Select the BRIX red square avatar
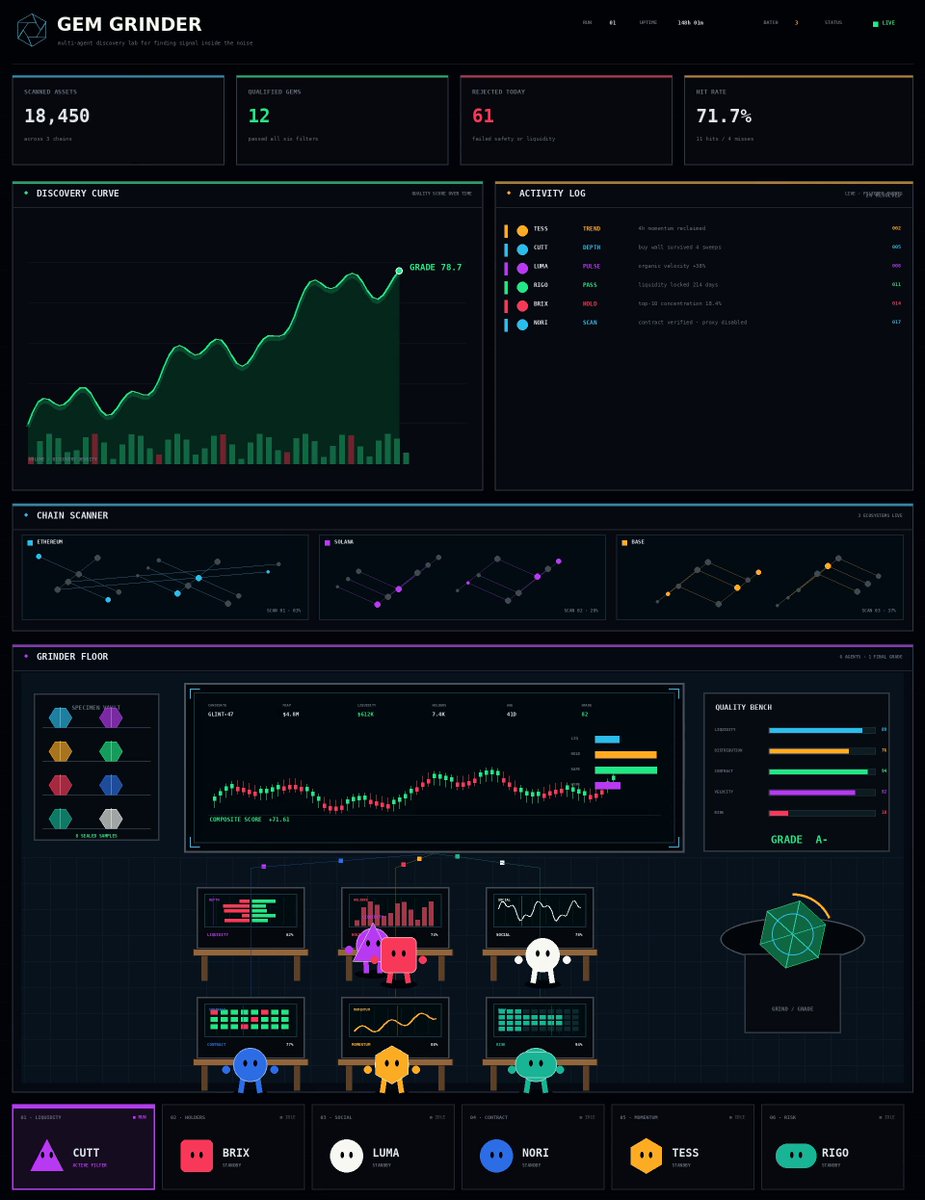The image size is (925, 1200). pyautogui.click(x=197, y=1155)
